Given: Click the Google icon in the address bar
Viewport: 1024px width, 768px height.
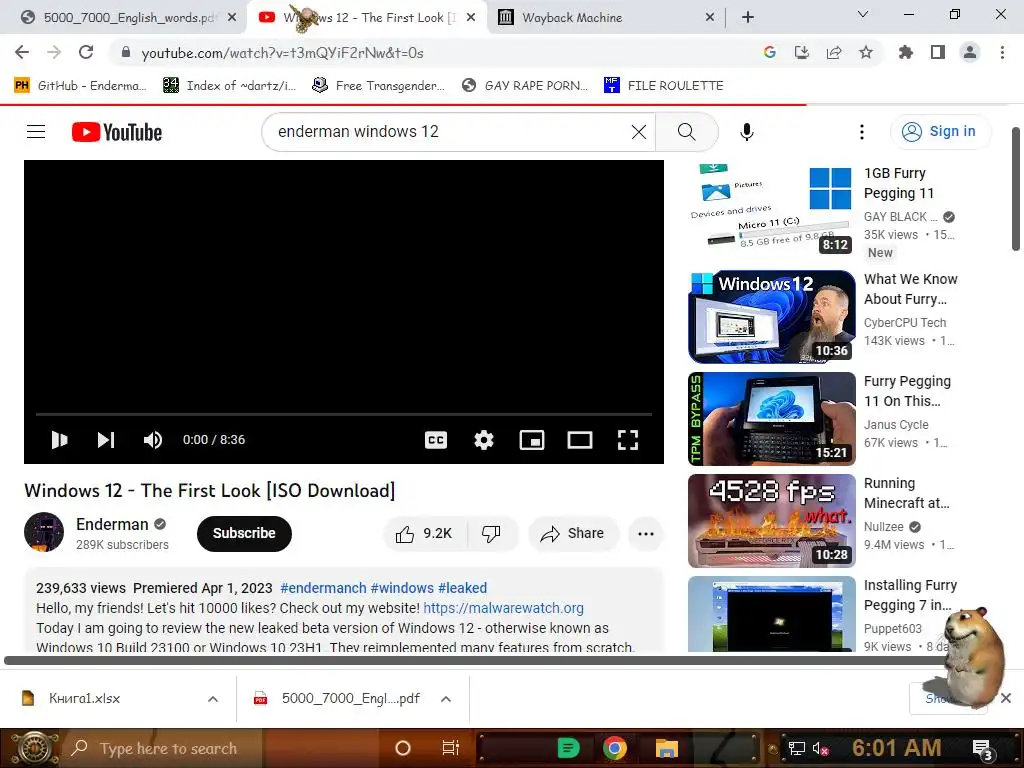Looking at the screenshot, I should click(770, 52).
